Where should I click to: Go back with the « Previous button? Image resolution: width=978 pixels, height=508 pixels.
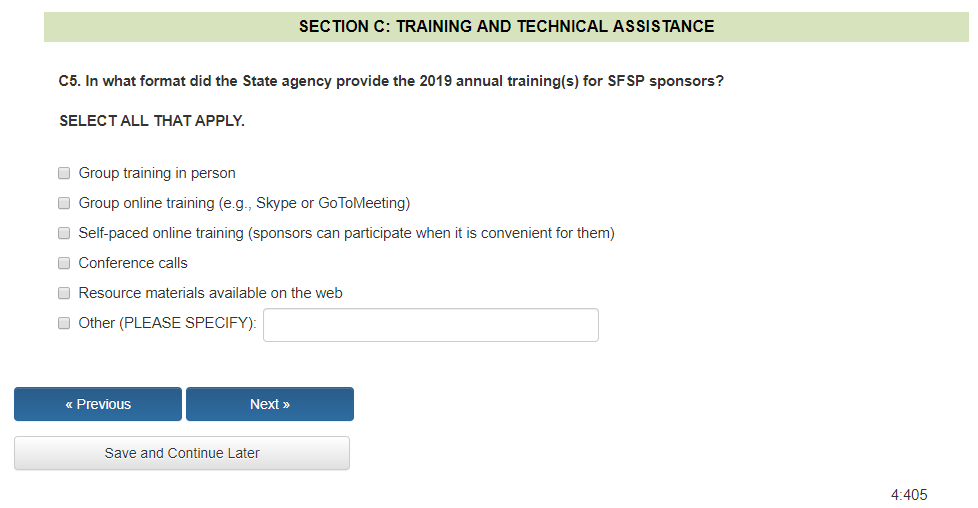point(98,404)
